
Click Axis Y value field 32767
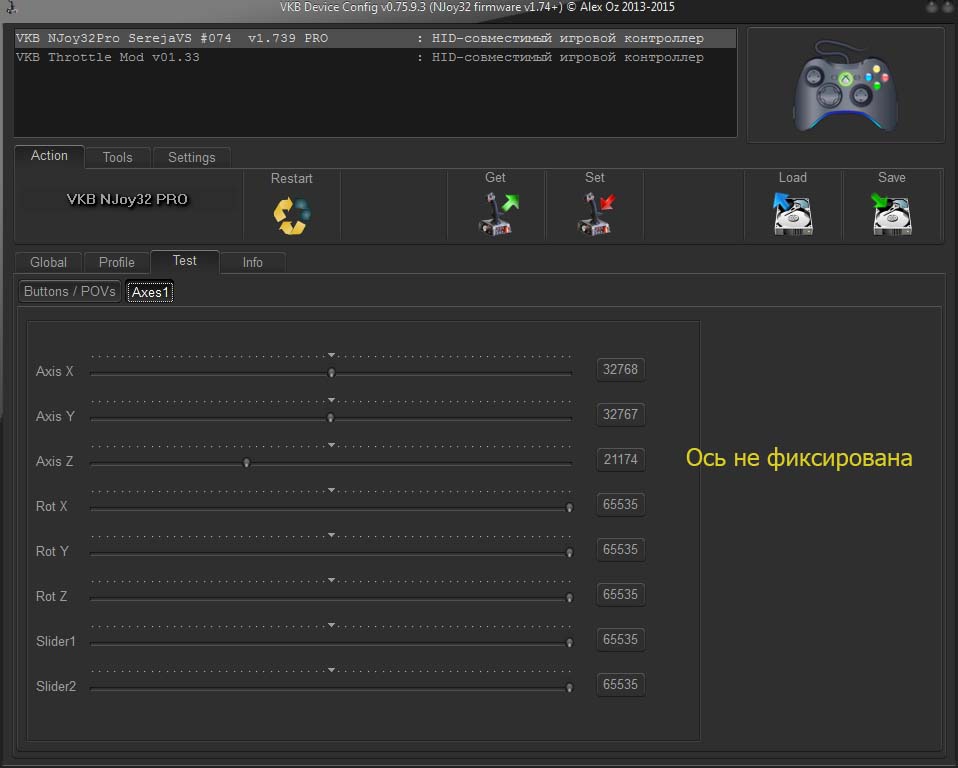click(620, 414)
